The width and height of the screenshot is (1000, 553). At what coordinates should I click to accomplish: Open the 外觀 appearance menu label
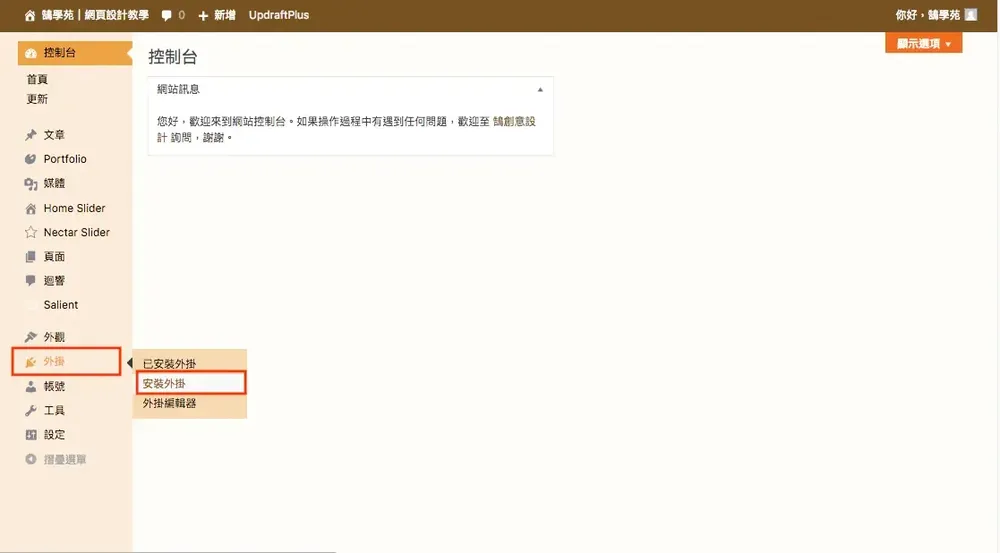coord(54,337)
